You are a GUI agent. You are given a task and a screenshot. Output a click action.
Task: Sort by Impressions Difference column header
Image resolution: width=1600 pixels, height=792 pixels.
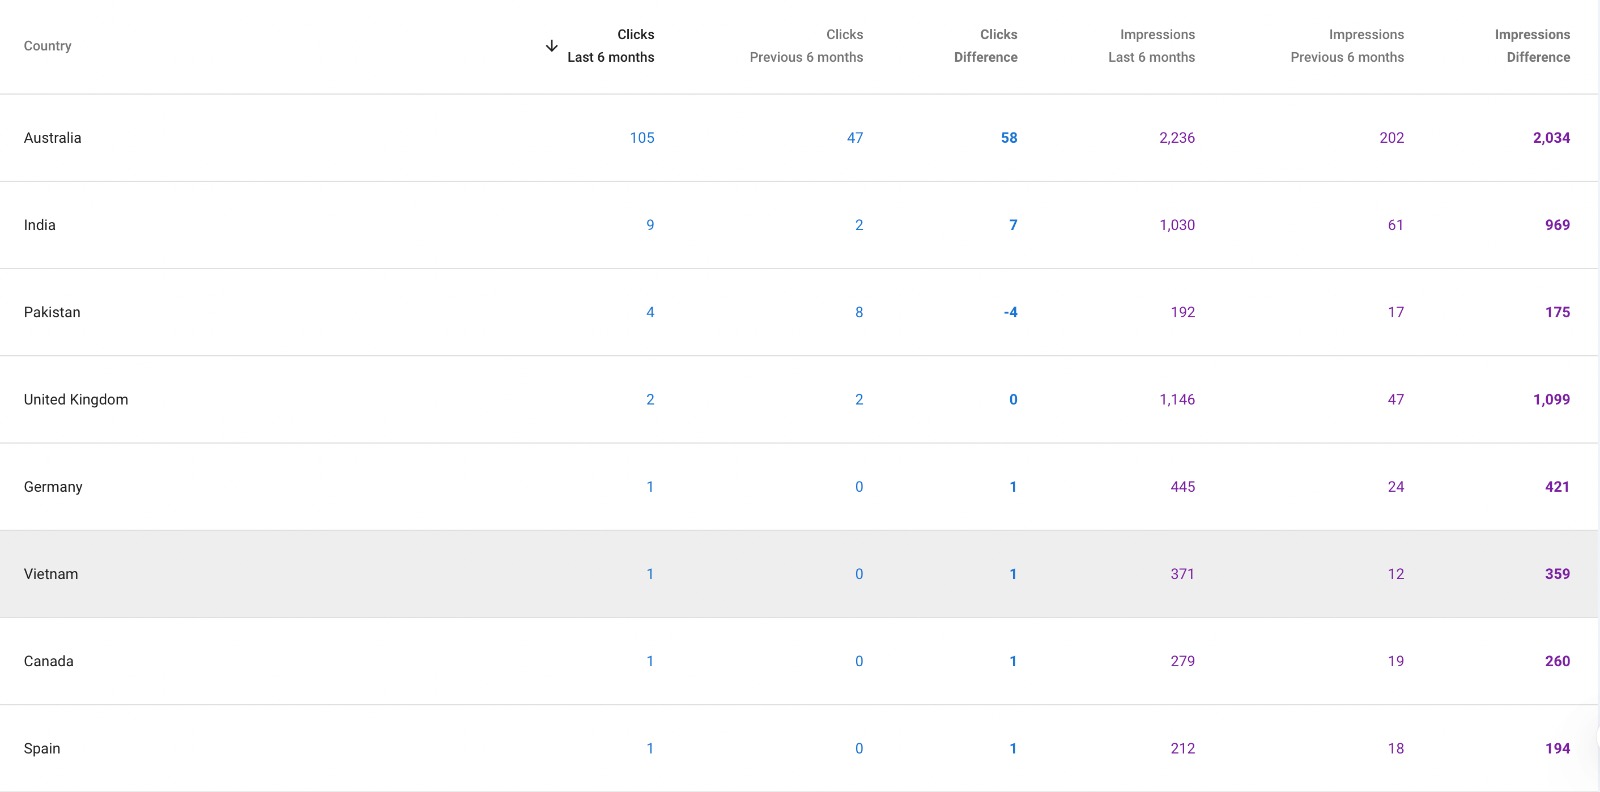(1532, 46)
